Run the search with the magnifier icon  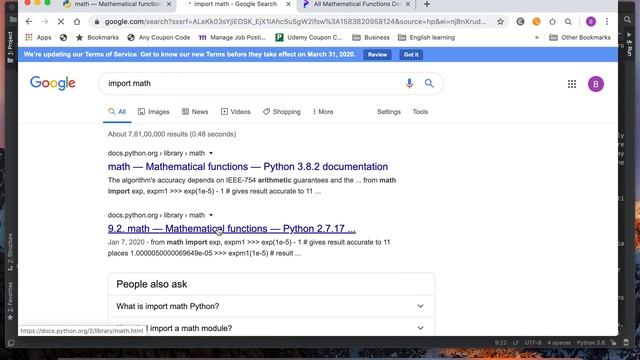429,83
